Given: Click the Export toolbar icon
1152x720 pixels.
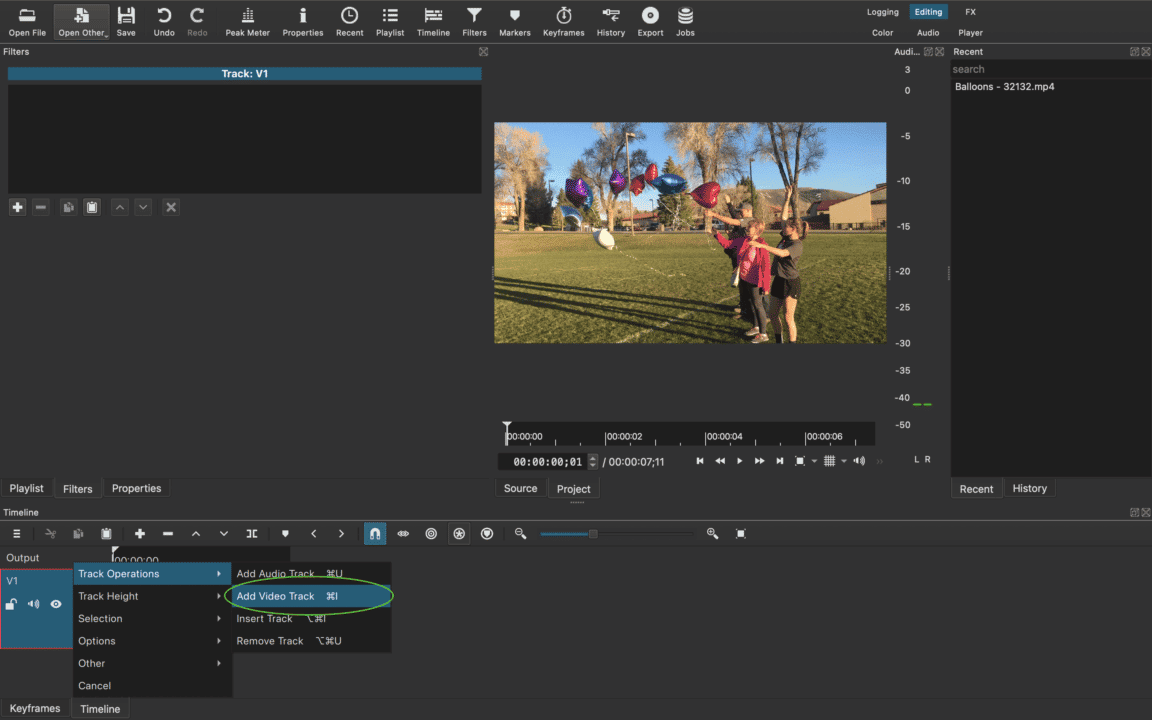Looking at the screenshot, I should pos(650,21).
